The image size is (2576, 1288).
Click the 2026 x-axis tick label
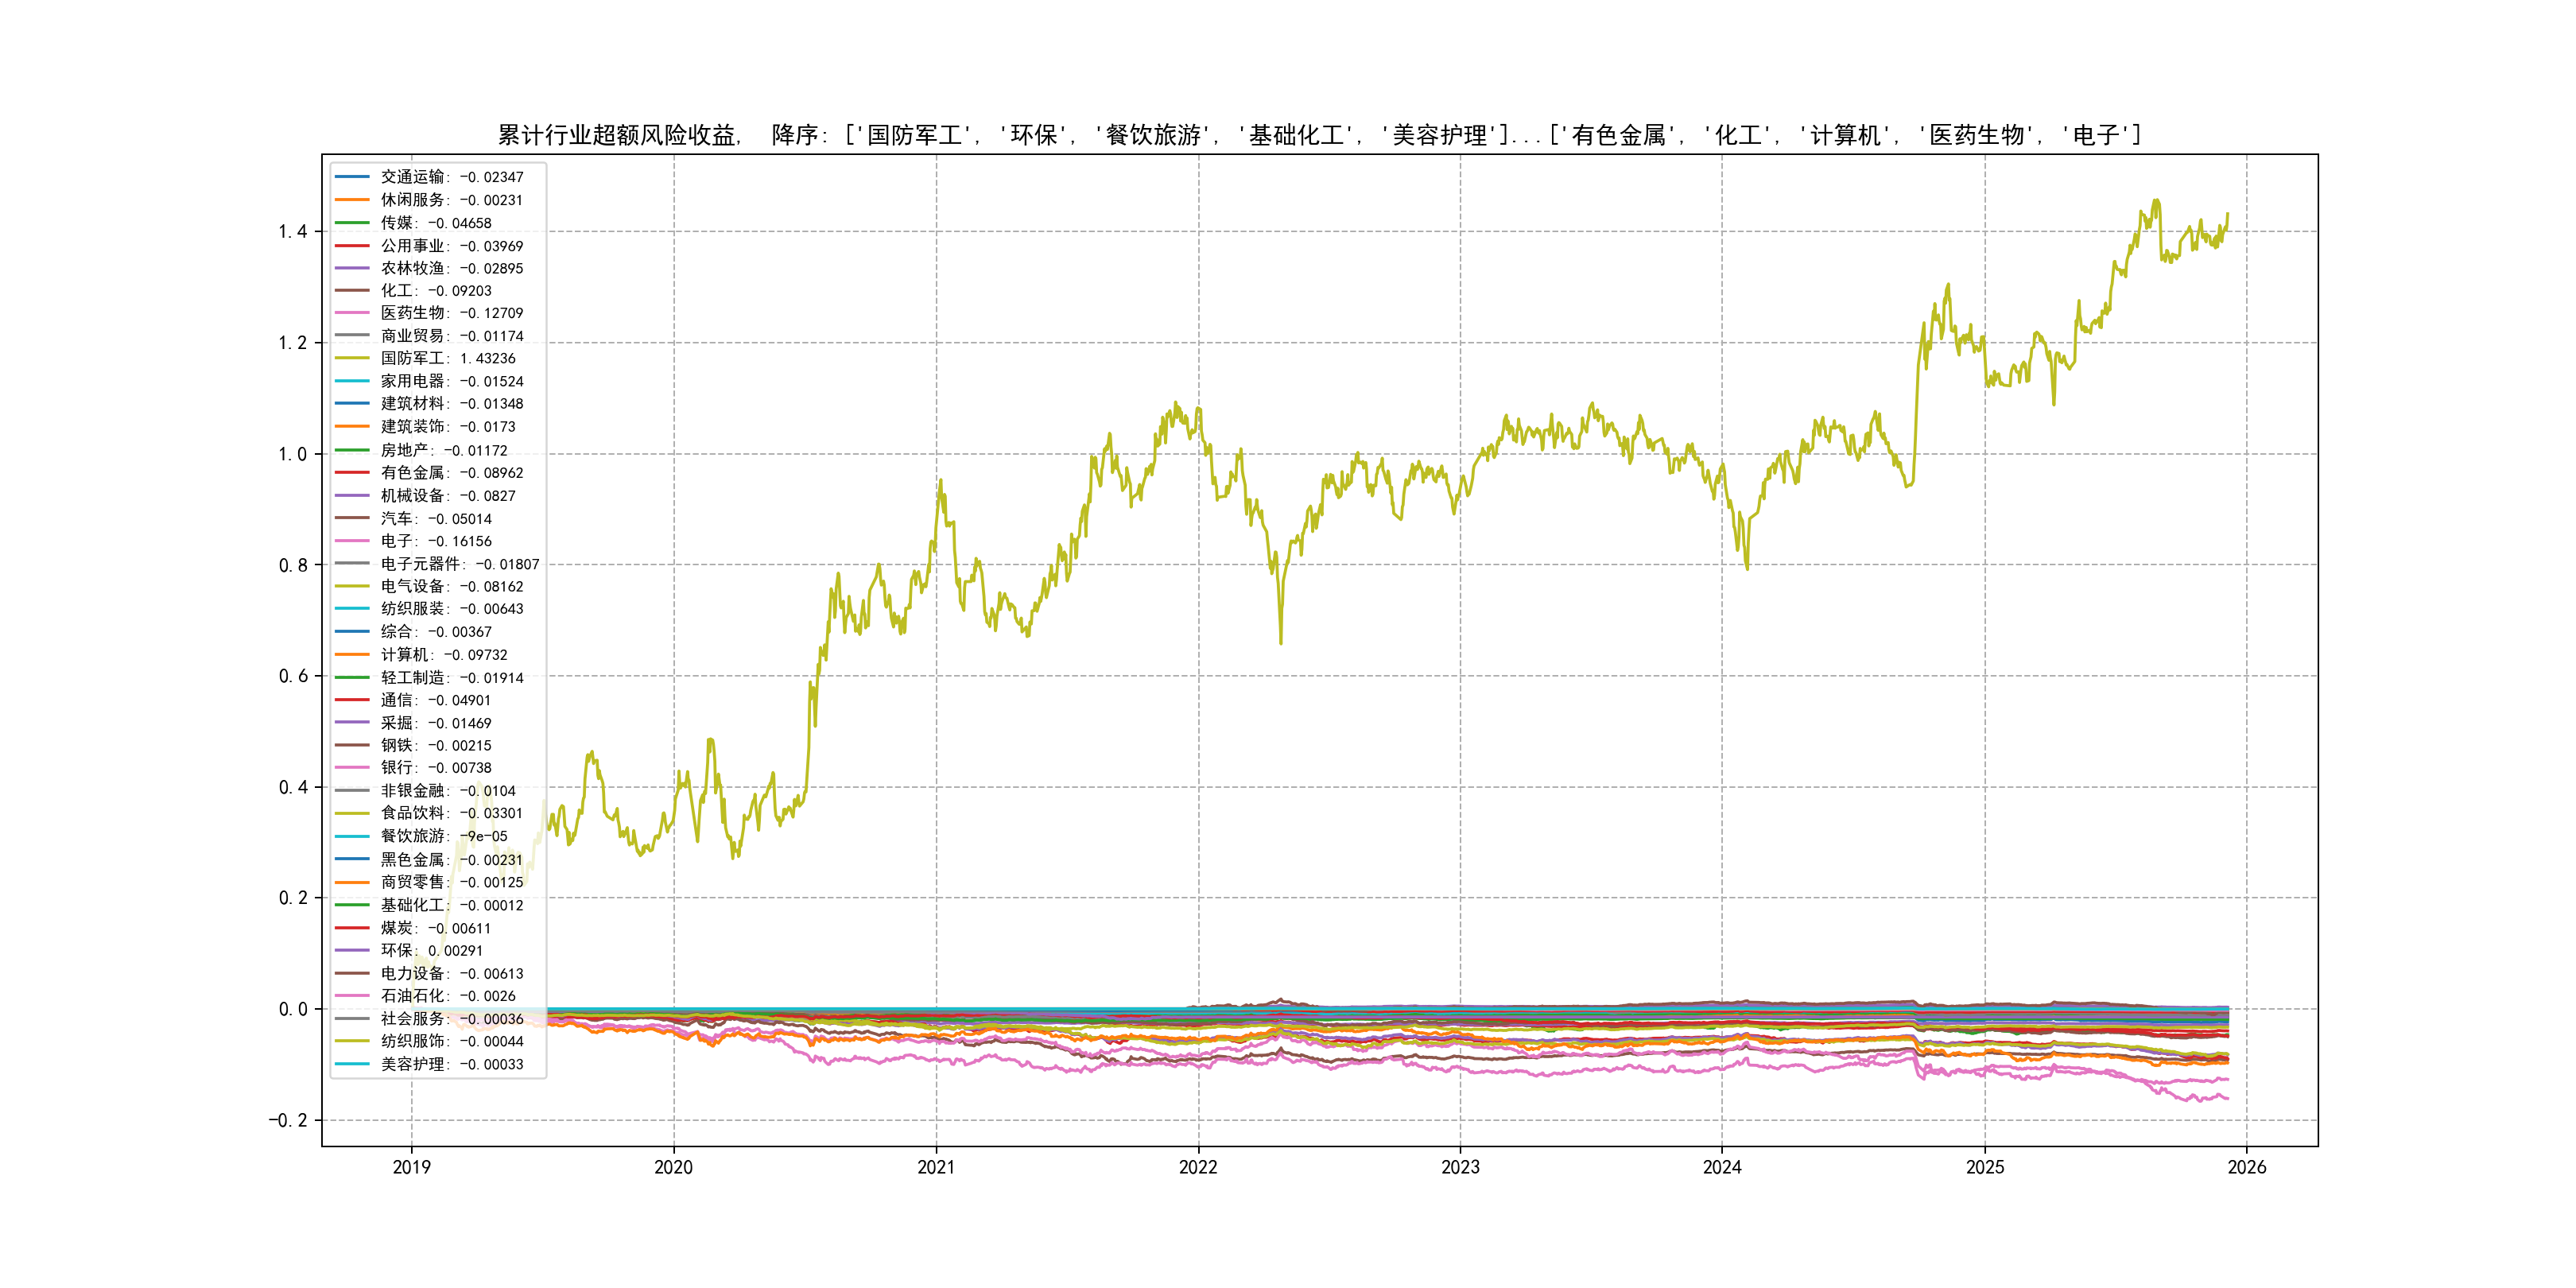(x=2246, y=1167)
